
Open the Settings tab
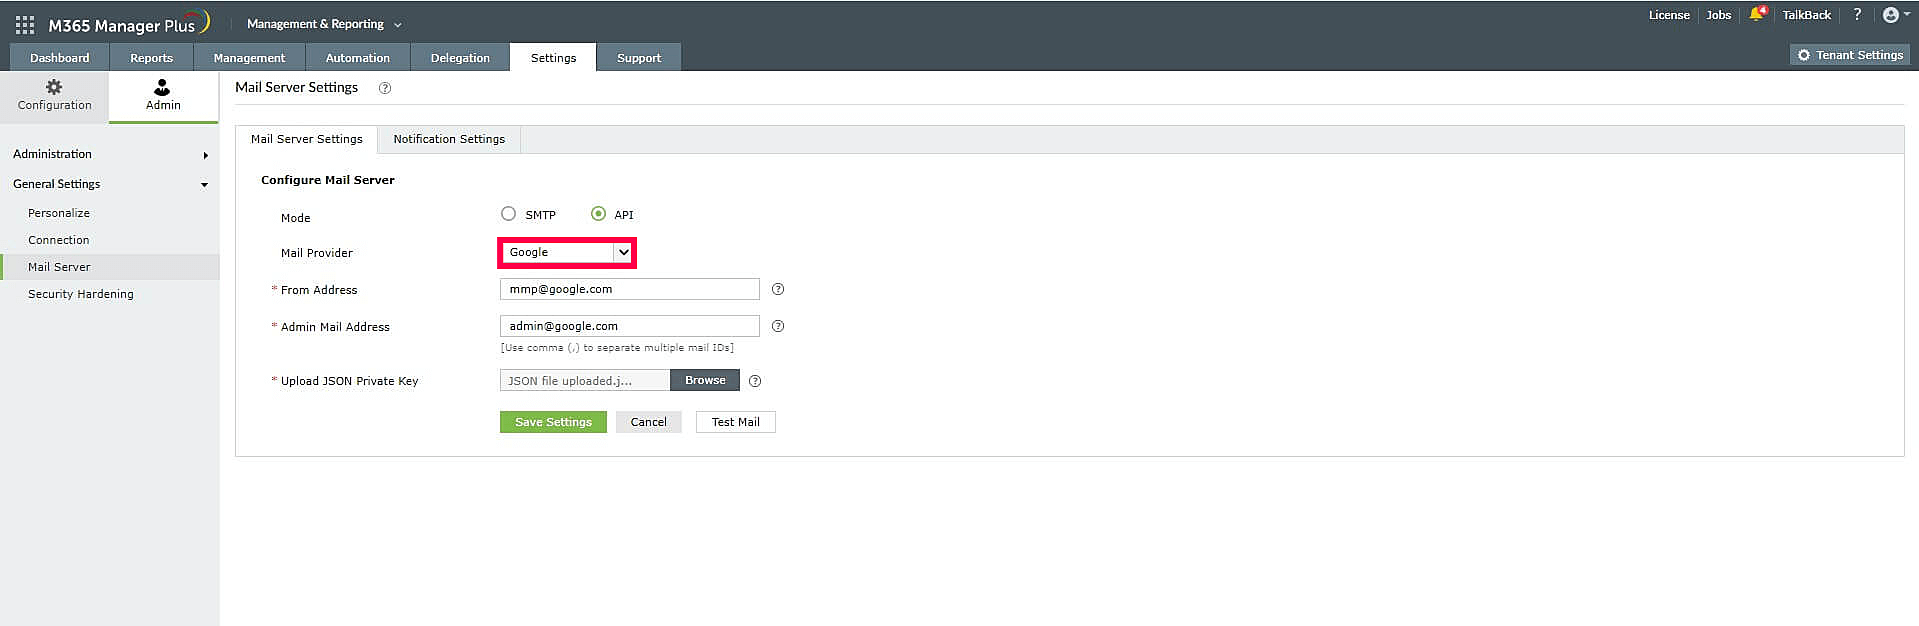pos(553,57)
